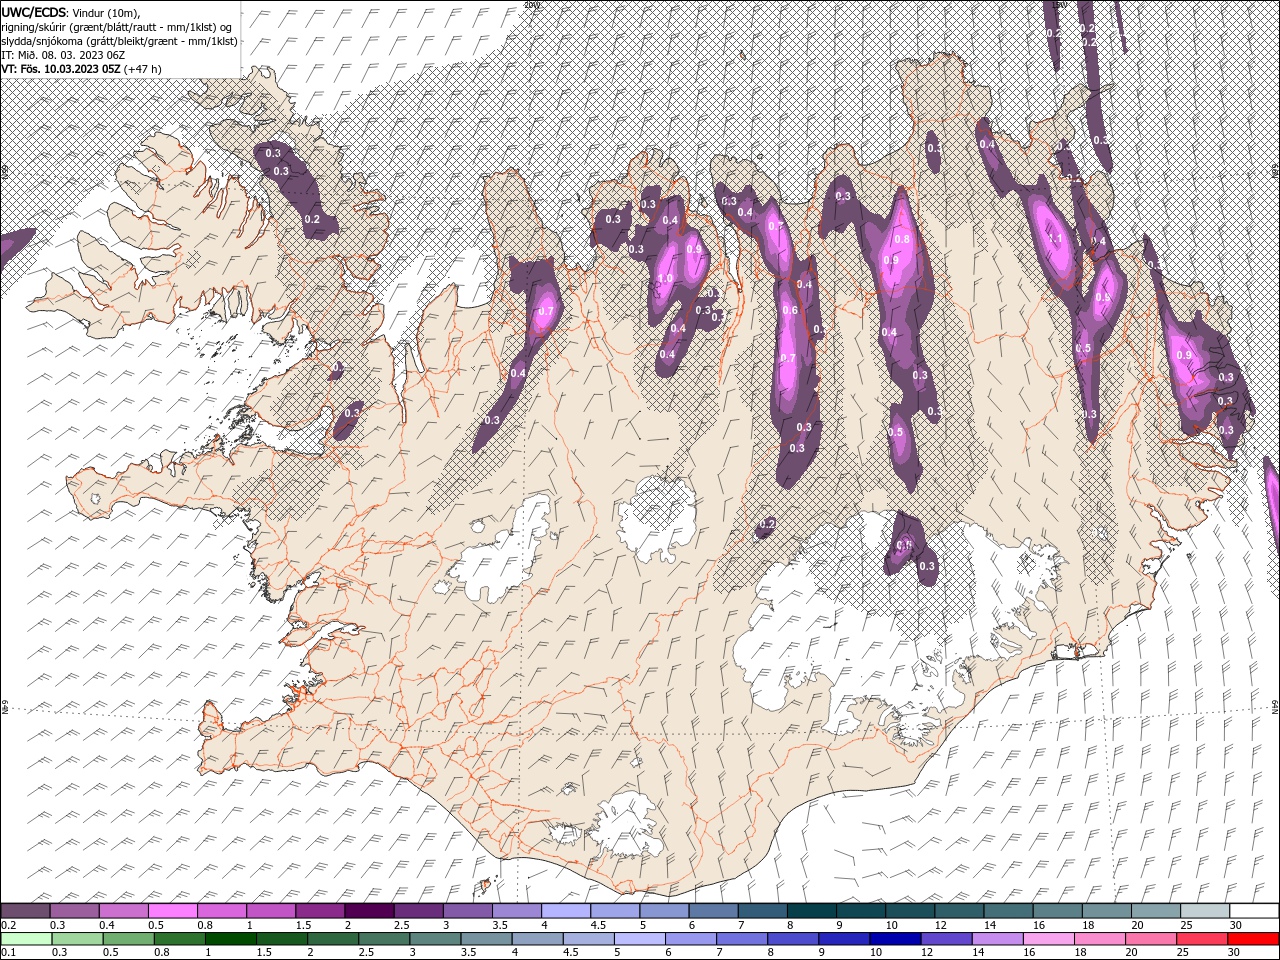
Task: Select the valid time line 'VT: Fös. 10.03.2023 05Z'
Action: coord(61,69)
